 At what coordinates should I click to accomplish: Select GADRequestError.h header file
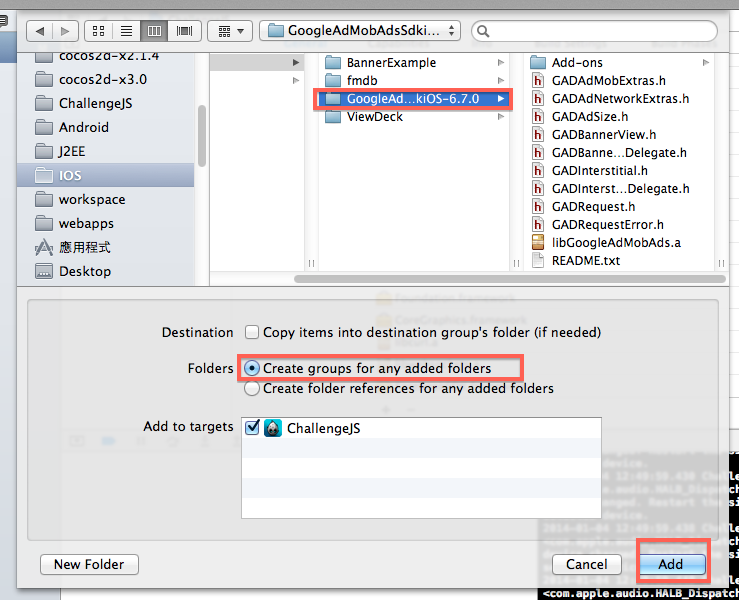[x=620, y=224]
